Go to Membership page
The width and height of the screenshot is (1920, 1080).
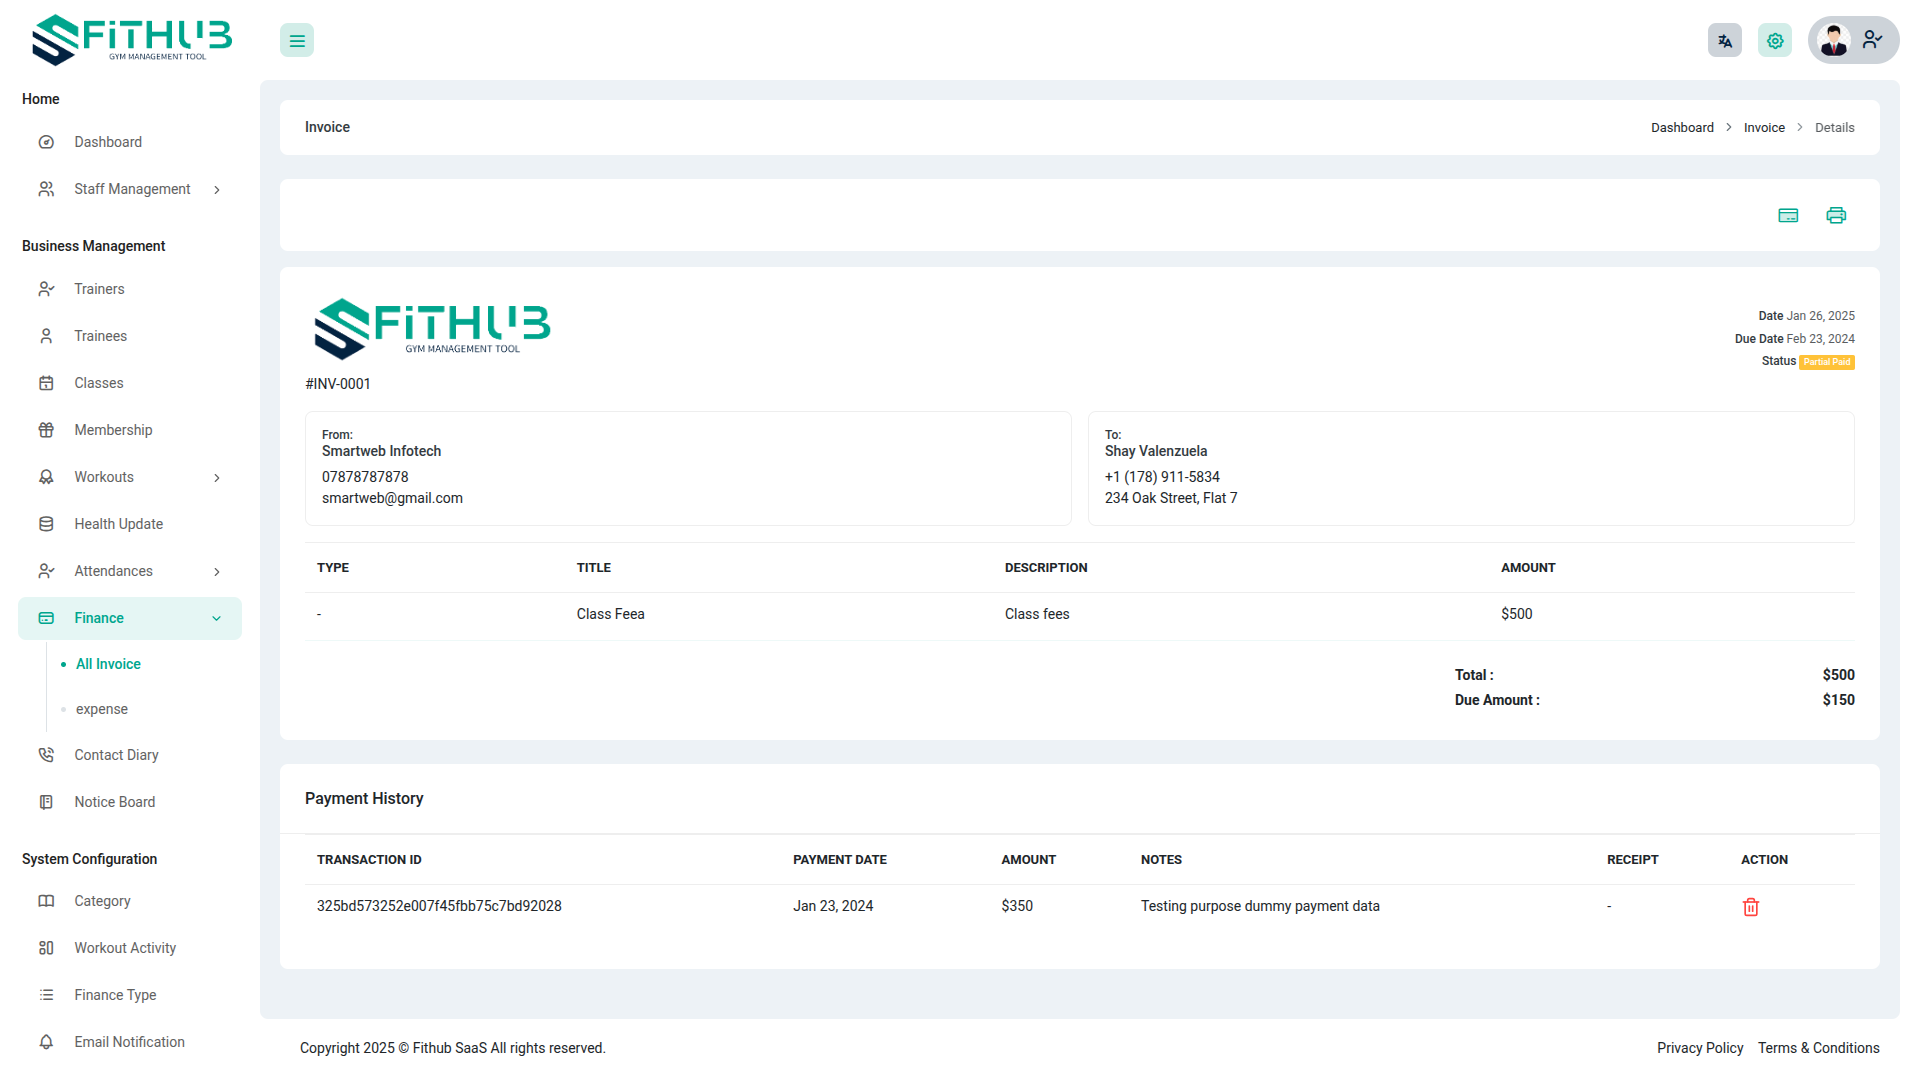(x=113, y=430)
